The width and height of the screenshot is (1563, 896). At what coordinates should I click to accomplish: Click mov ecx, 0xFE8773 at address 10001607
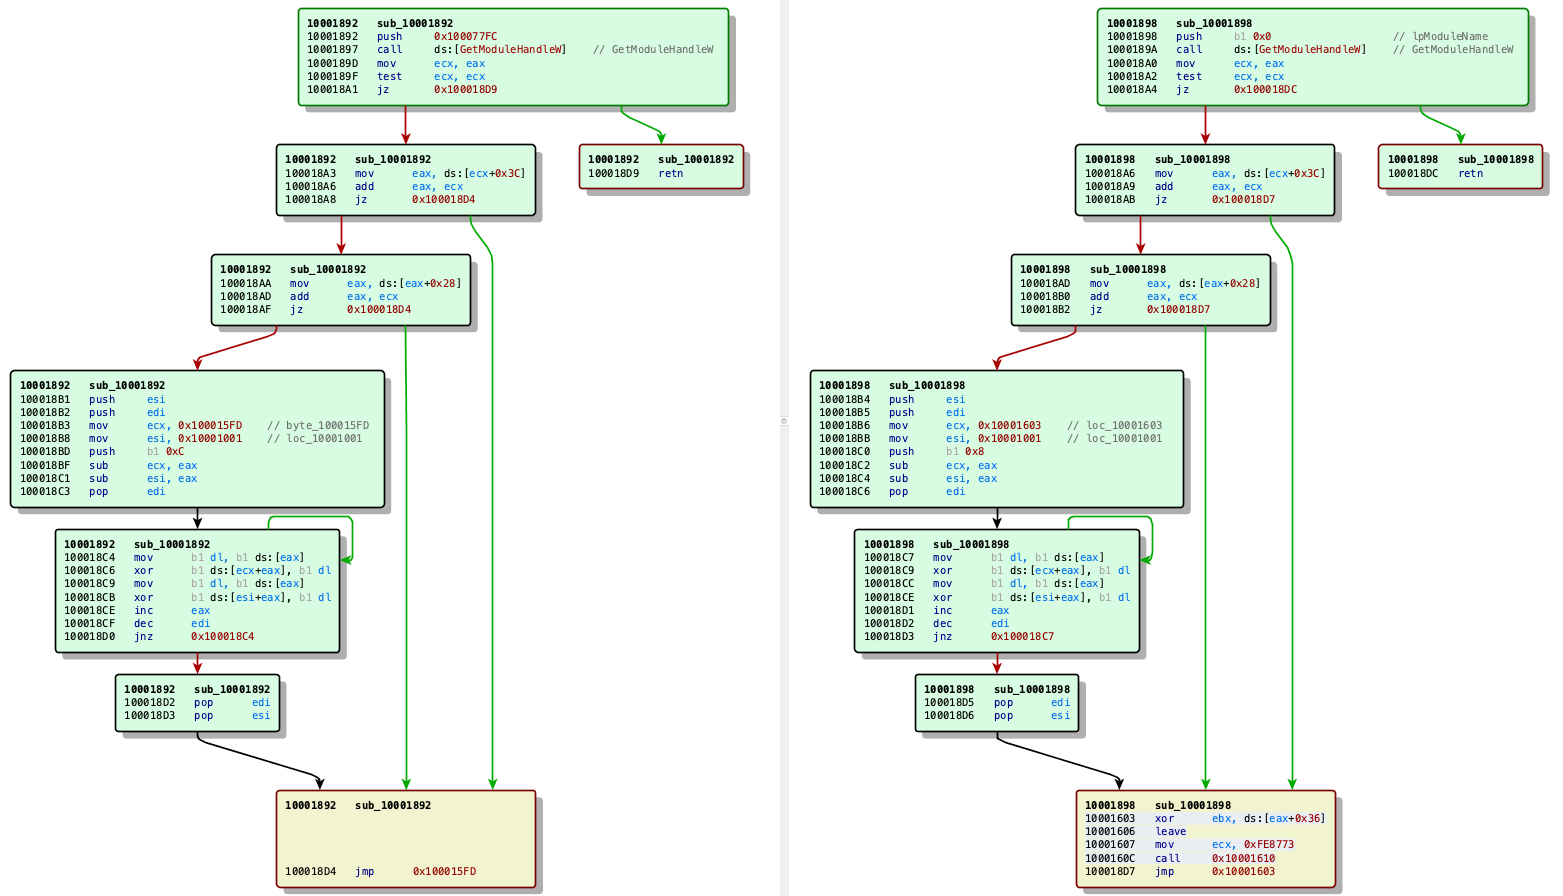(x=1190, y=844)
